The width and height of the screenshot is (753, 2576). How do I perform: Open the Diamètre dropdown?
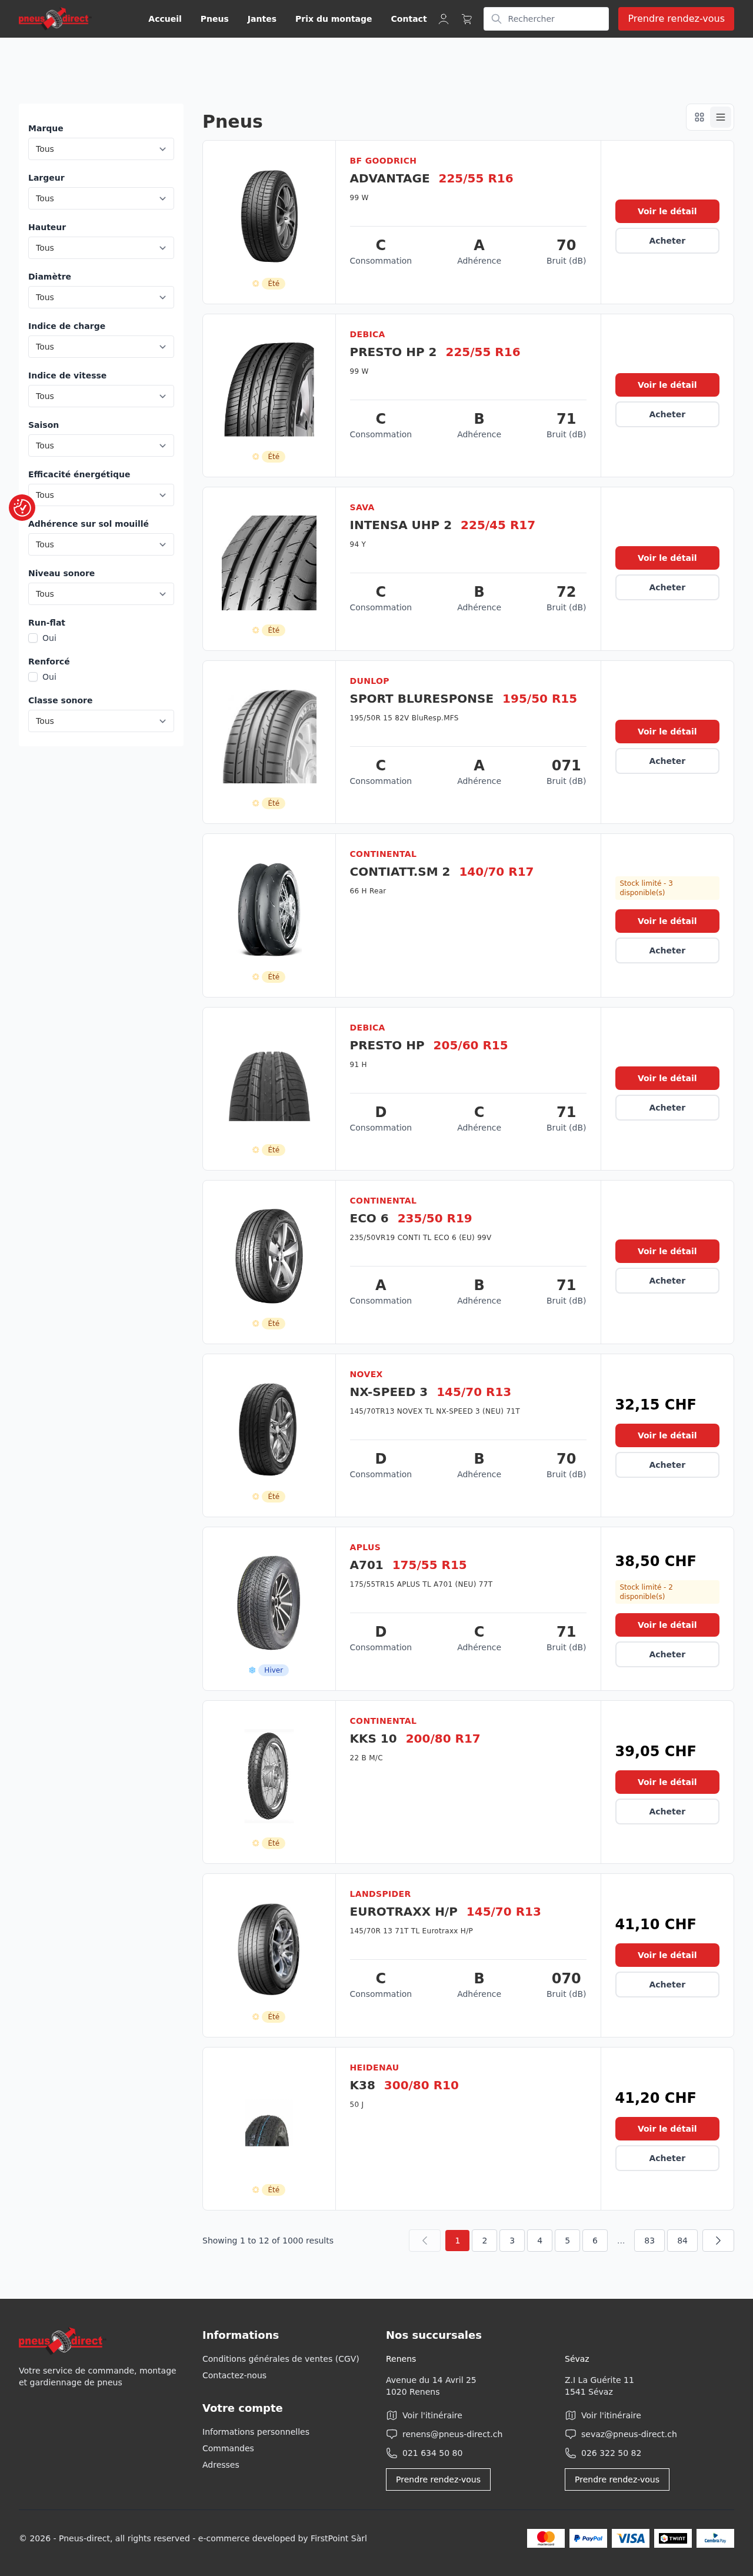point(100,296)
